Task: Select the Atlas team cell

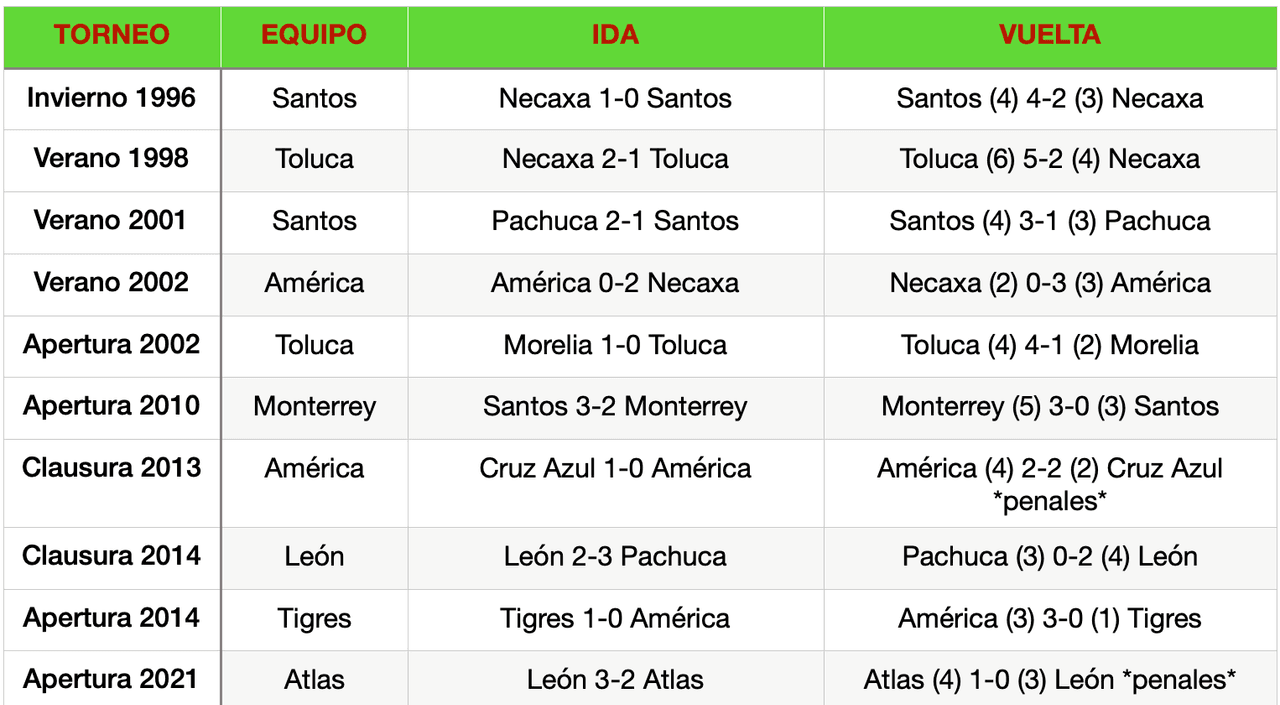Action: coord(314,680)
